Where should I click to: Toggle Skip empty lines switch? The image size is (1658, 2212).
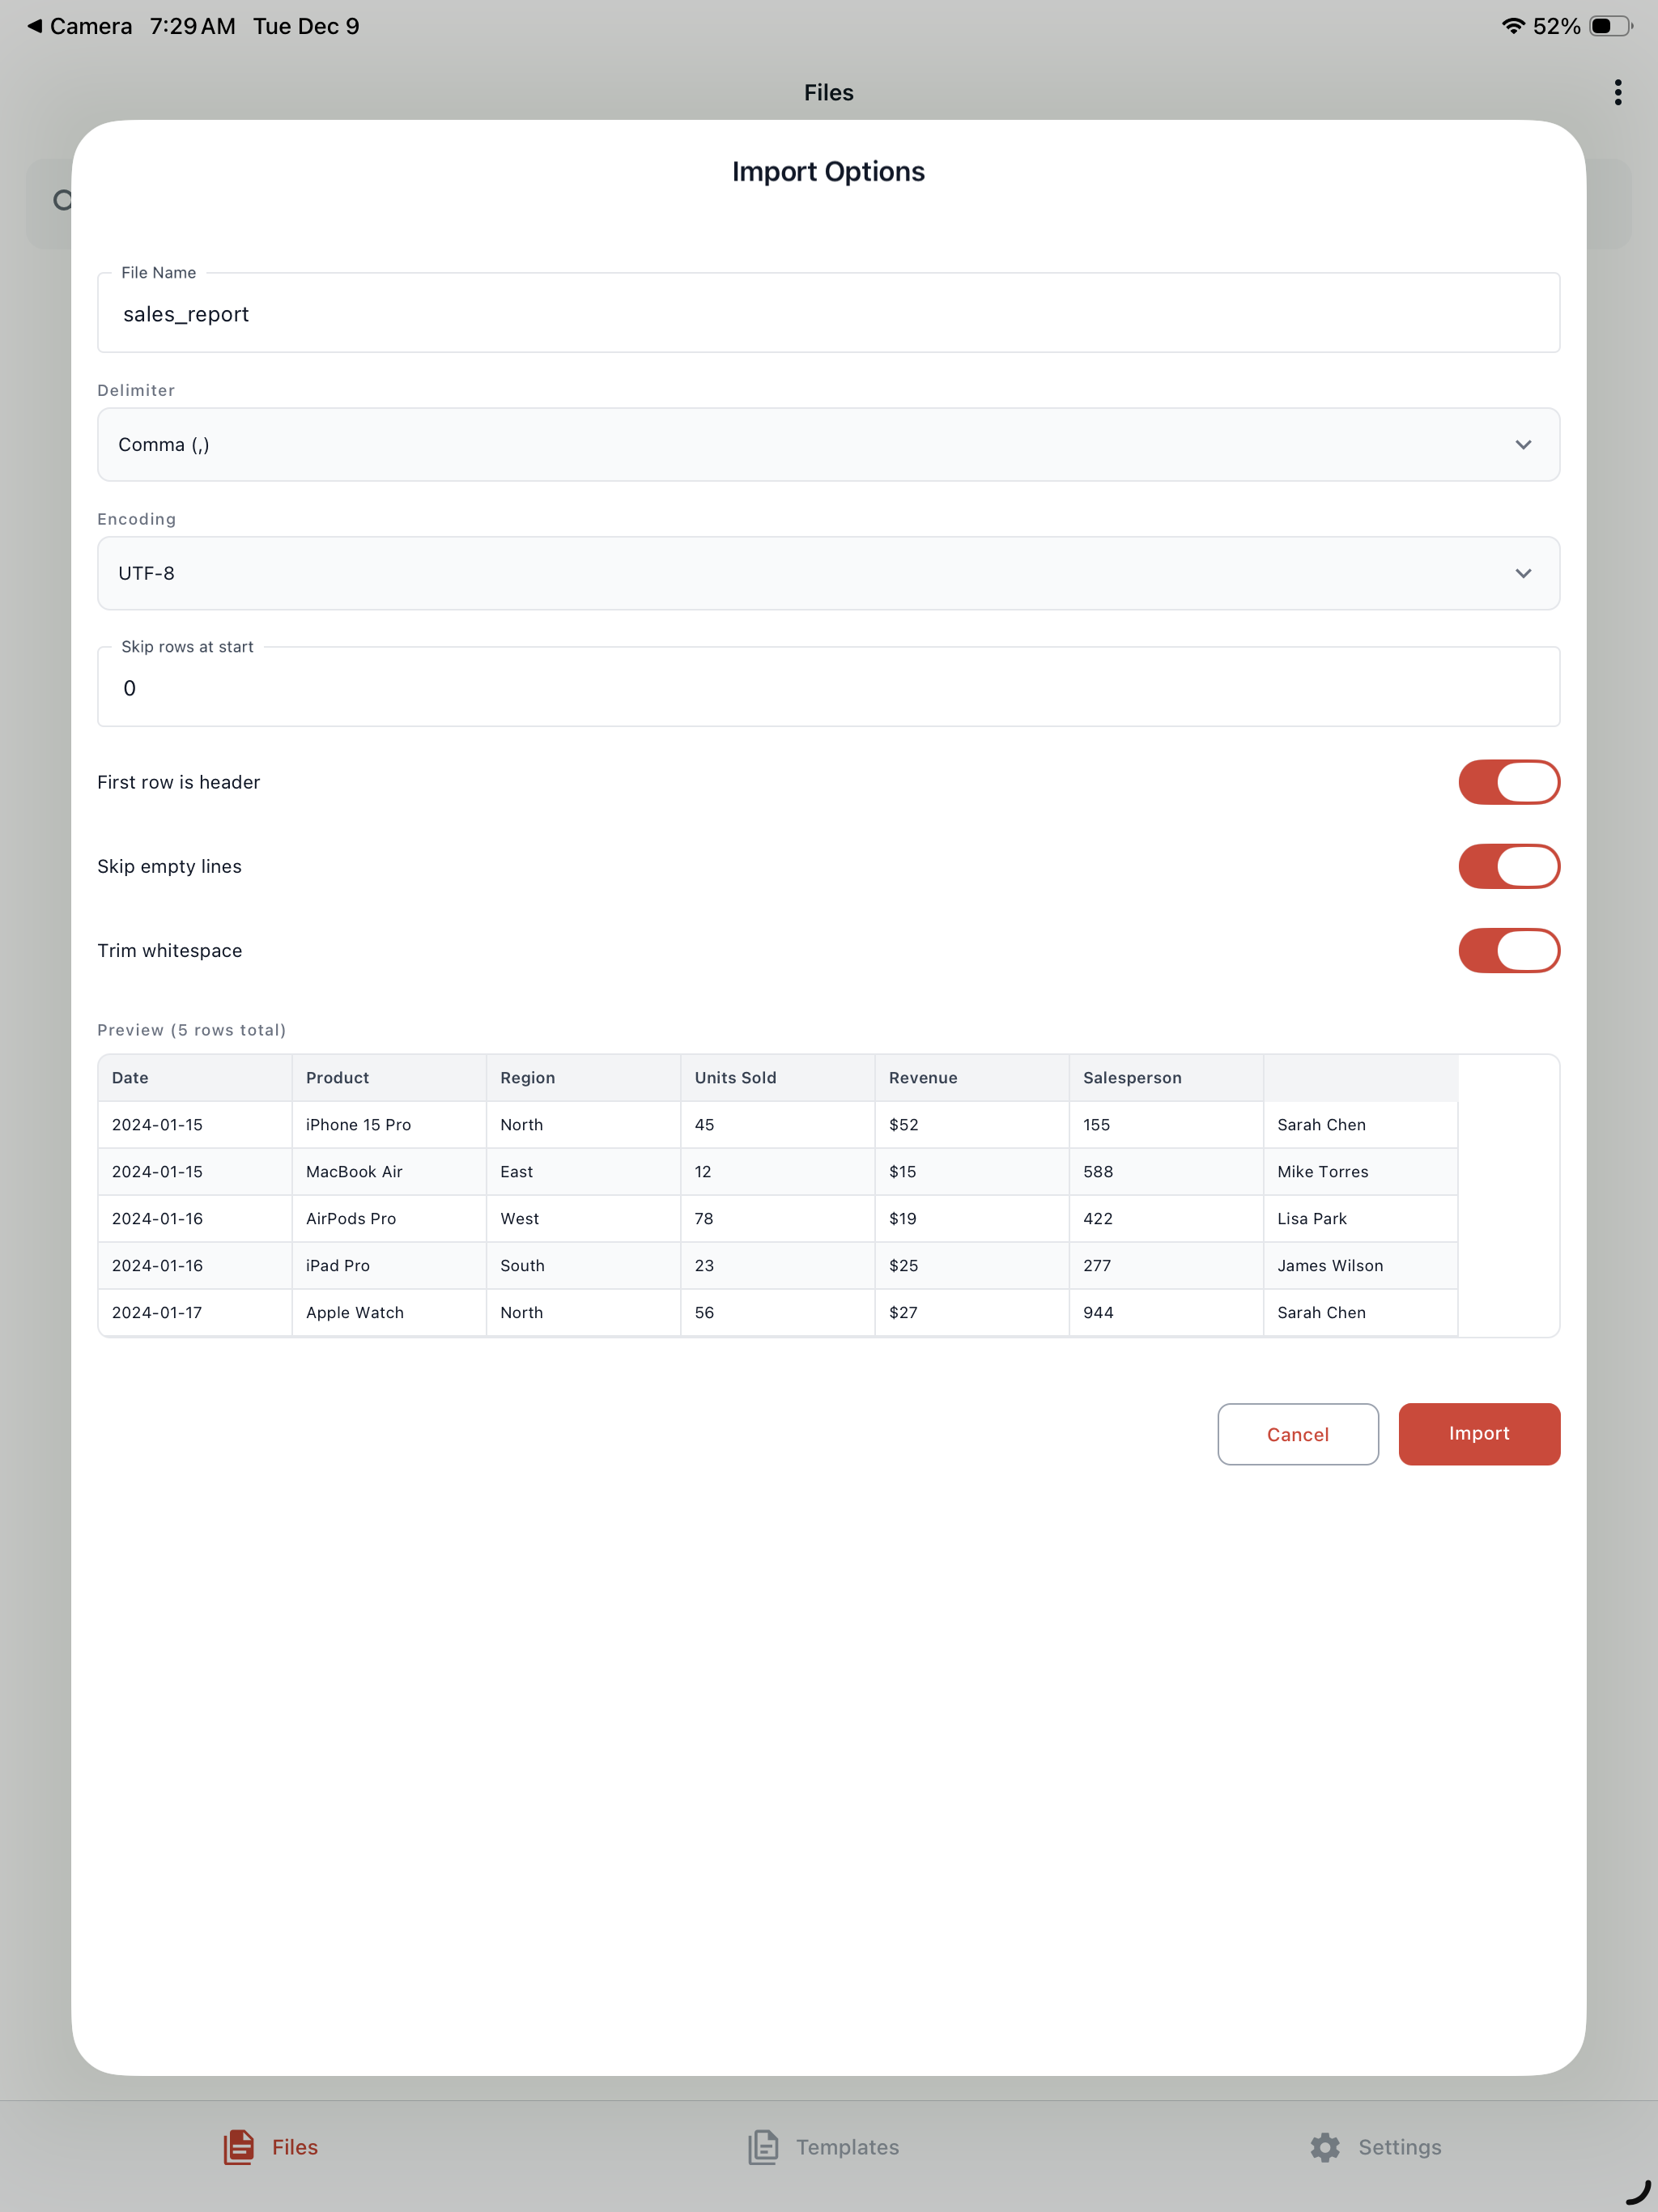[1508, 866]
